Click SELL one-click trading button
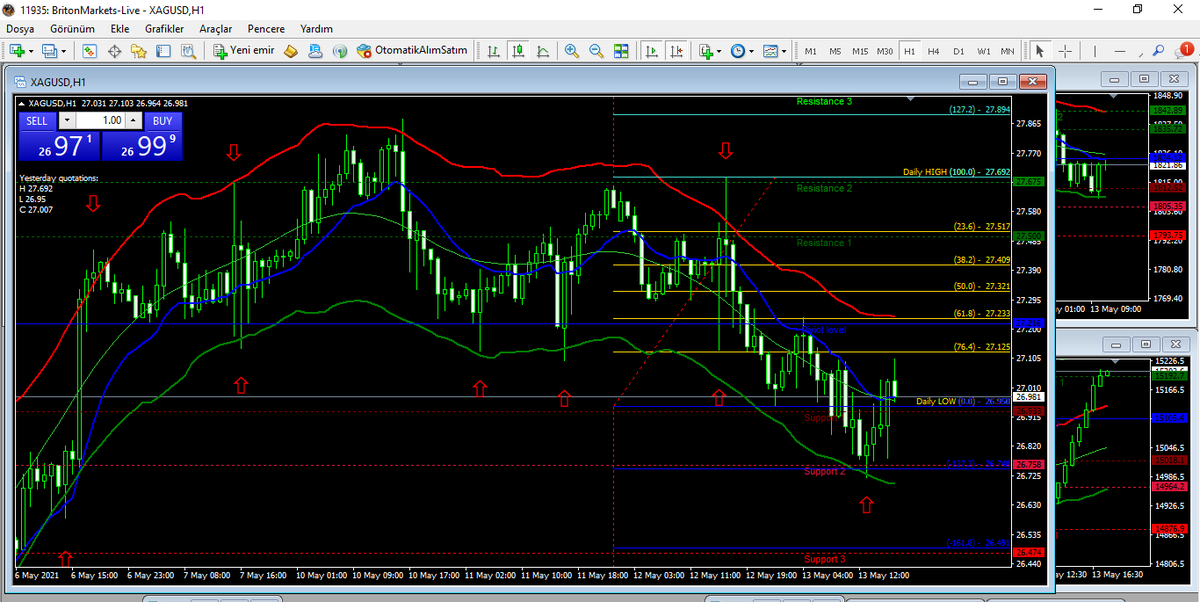1200x602 pixels. [x=36, y=120]
